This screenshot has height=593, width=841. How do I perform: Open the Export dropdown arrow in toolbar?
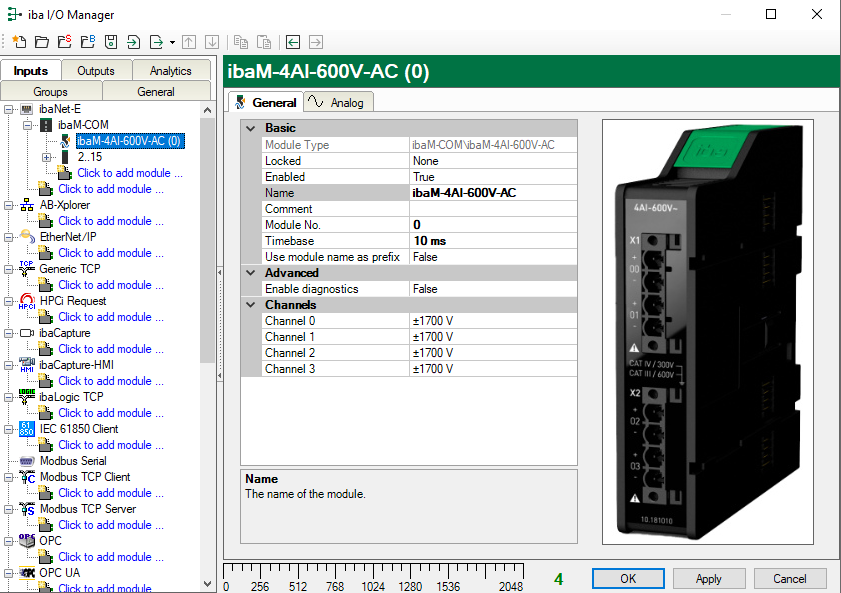(173, 42)
